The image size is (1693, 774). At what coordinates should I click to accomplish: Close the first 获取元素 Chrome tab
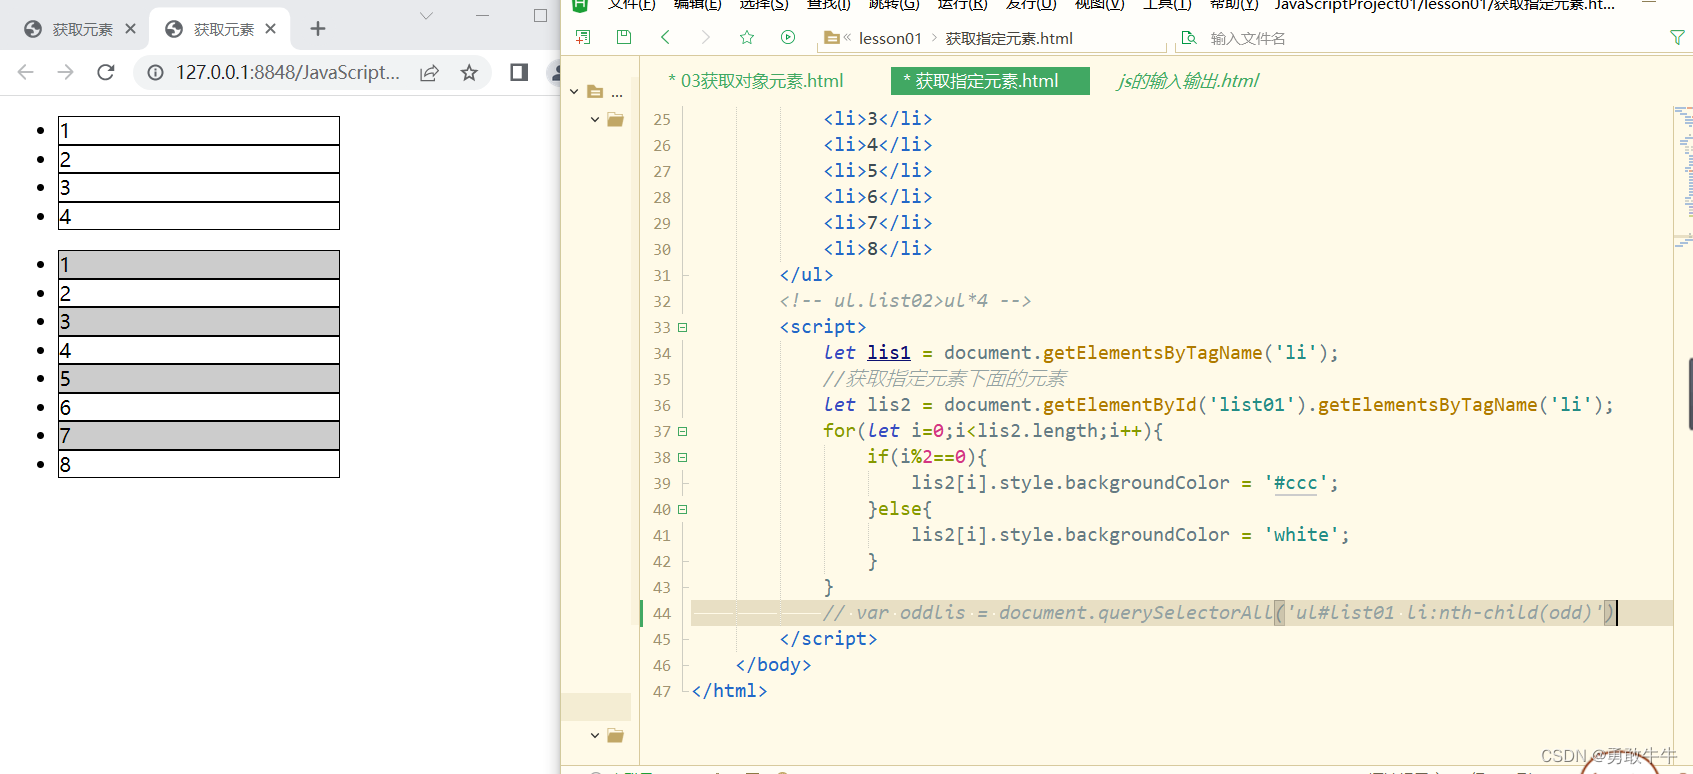(x=130, y=29)
